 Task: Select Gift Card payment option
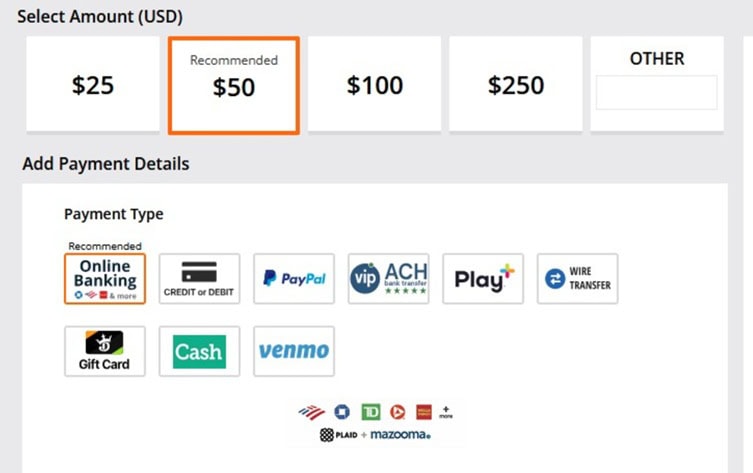click(x=105, y=351)
